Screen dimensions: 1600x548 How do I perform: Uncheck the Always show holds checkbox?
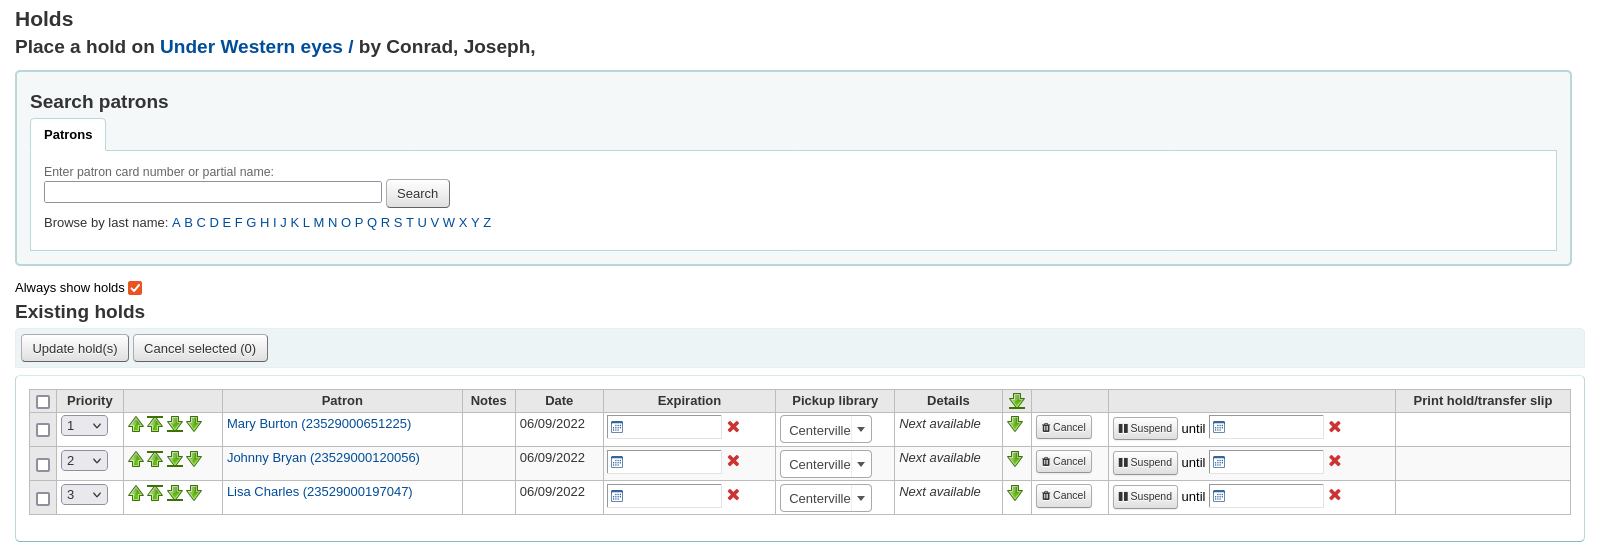point(135,288)
